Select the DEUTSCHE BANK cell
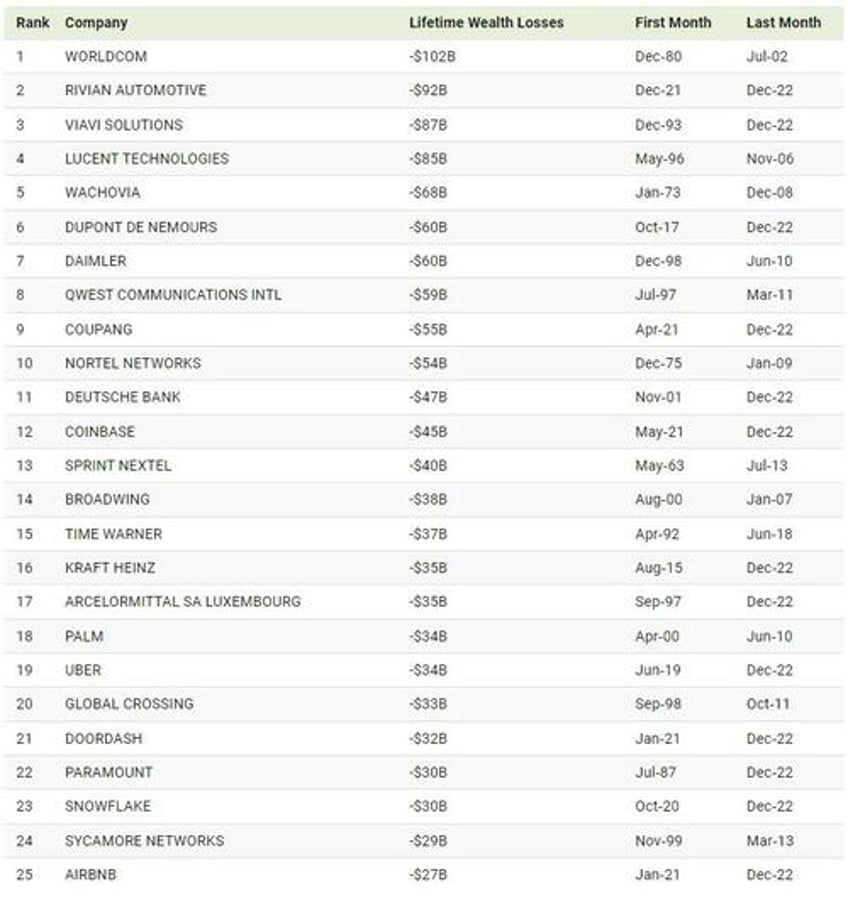This screenshot has height=898, width=848. click(123, 396)
